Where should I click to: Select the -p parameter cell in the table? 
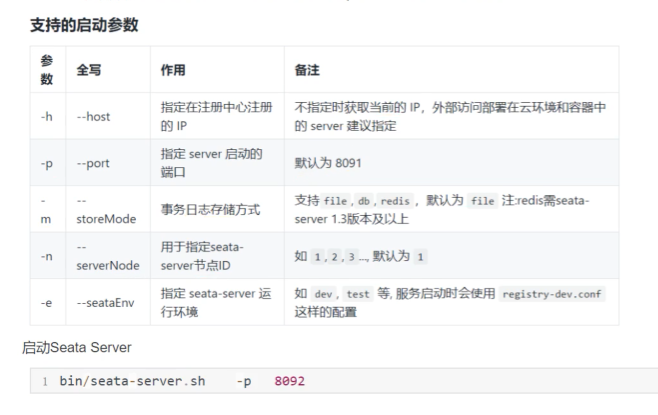coord(47,164)
